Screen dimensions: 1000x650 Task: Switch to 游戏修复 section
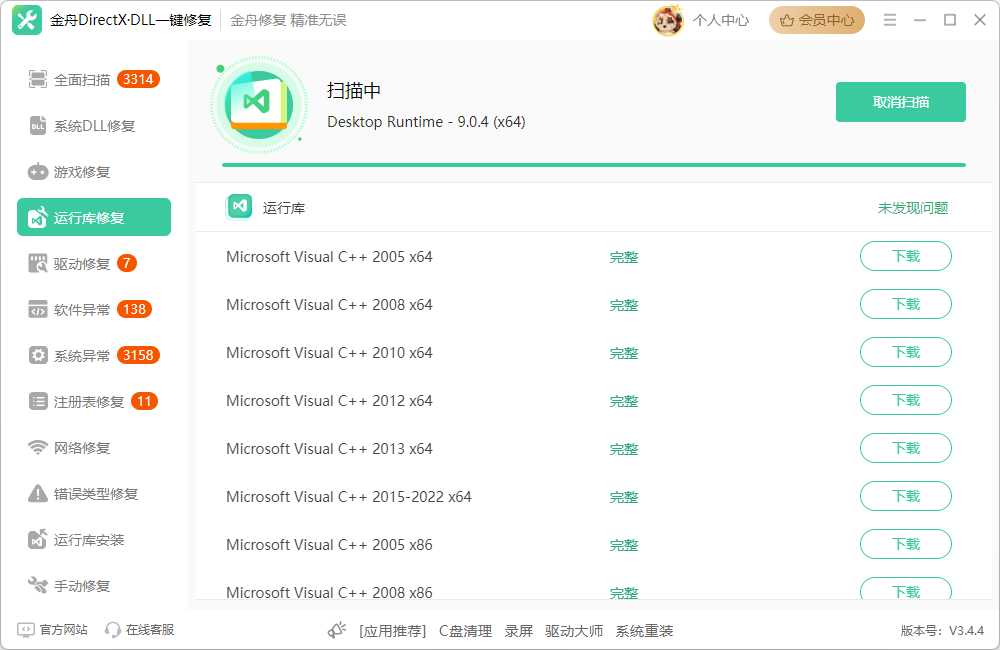[x=94, y=172]
